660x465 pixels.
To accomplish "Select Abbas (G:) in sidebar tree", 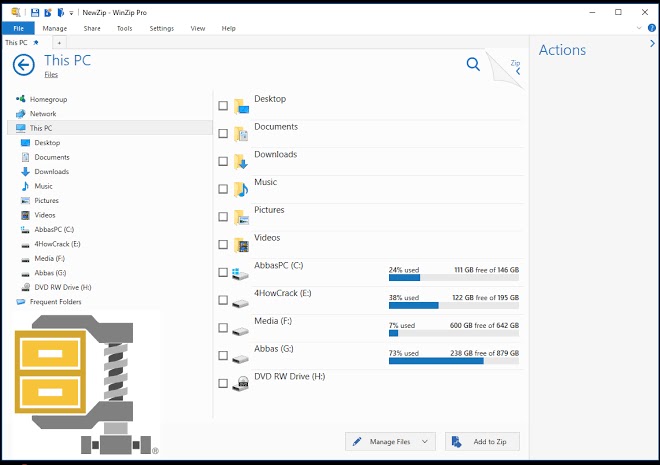I will [50, 273].
